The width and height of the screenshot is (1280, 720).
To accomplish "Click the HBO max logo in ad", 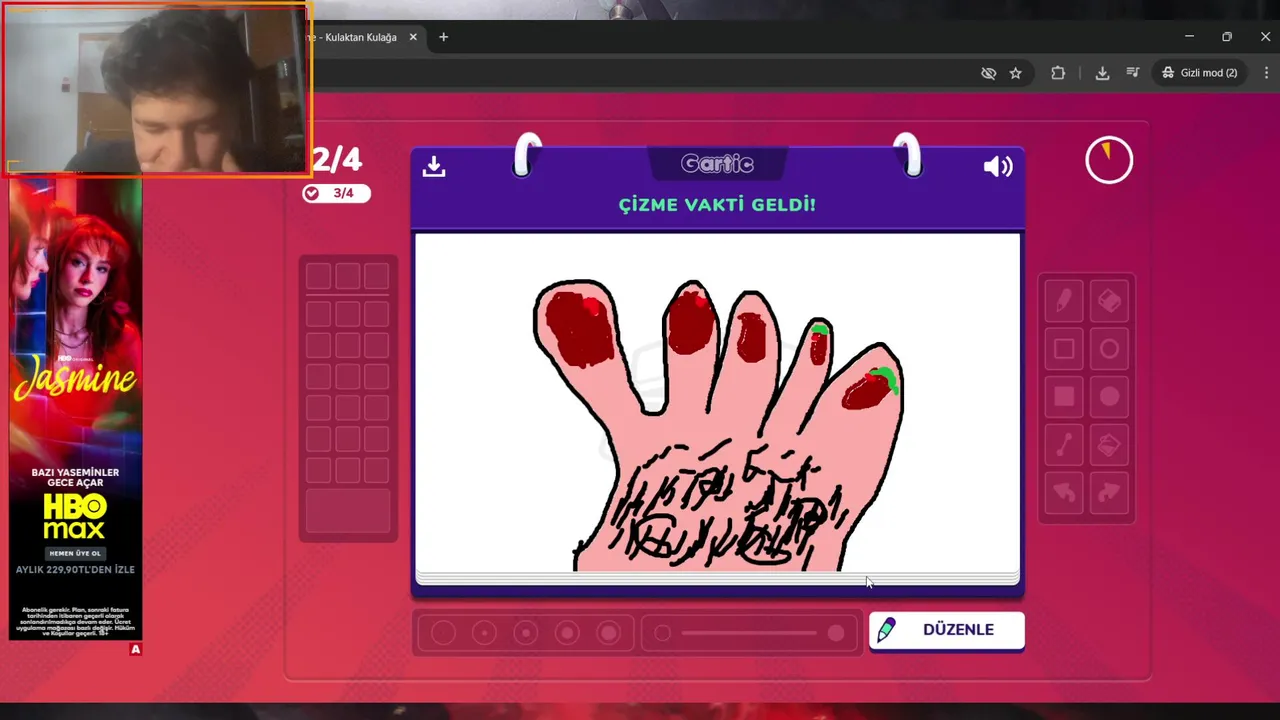I will (x=75, y=515).
